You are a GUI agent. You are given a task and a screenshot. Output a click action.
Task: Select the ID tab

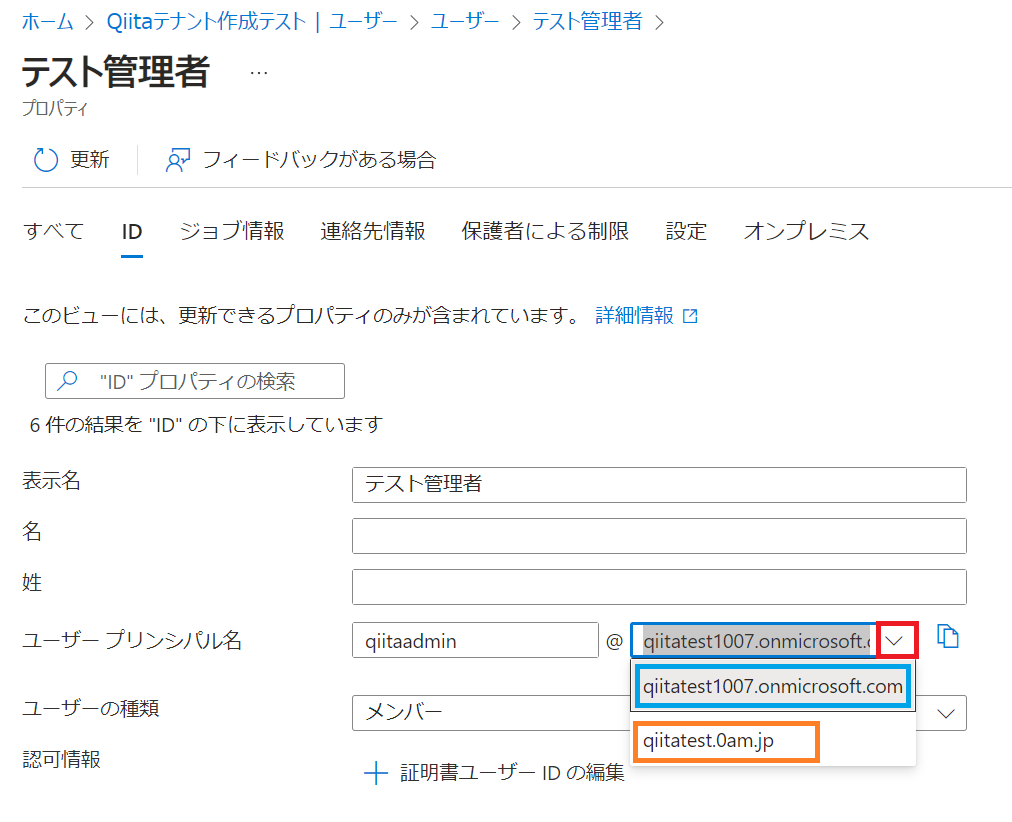click(132, 232)
